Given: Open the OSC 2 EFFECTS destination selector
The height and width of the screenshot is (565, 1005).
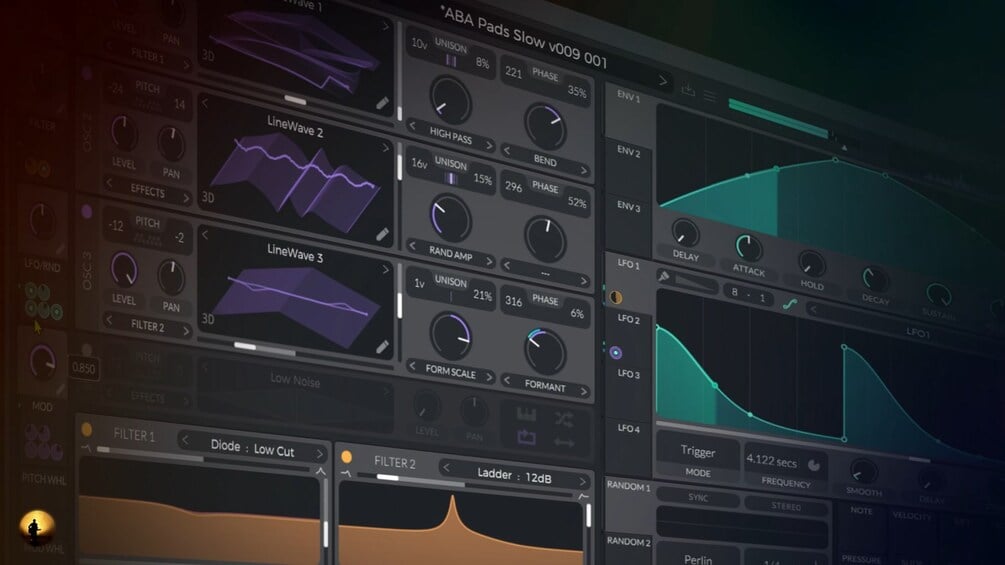Looking at the screenshot, I should pyautogui.click(x=147, y=190).
